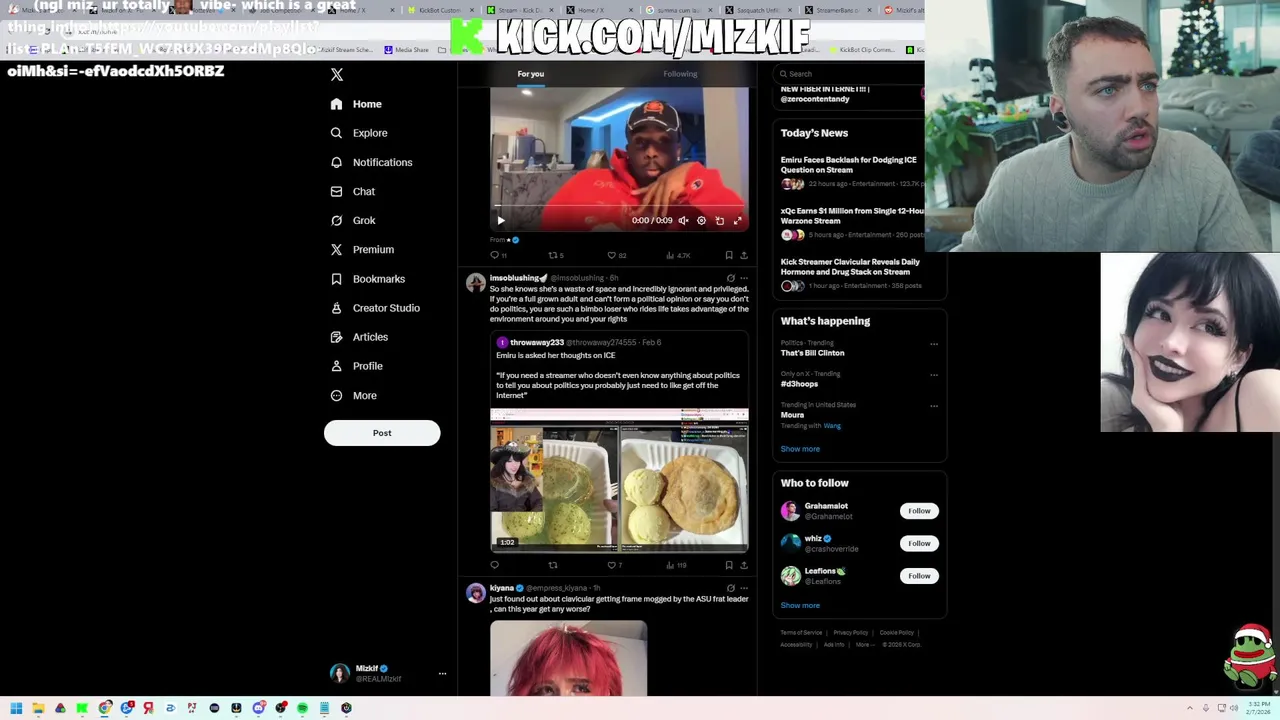Unmute the video in the top post
The image size is (1280, 720).
coord(683,221)
